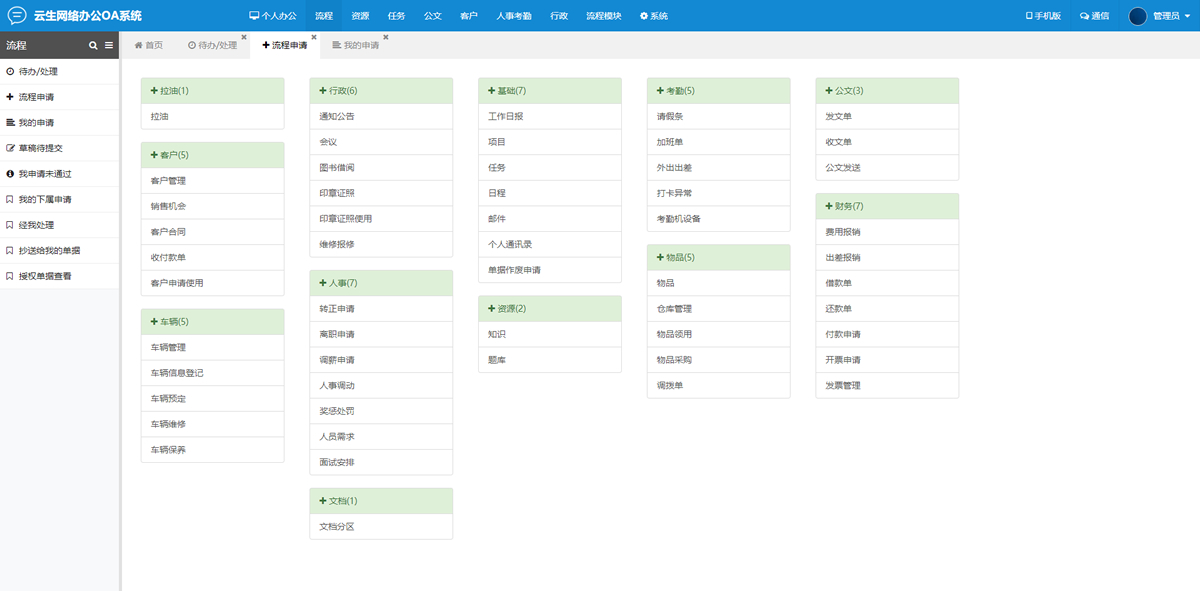The image size is (1200, 591).
Task: Close the 待办/处理 tab
Action: [244, 37]
